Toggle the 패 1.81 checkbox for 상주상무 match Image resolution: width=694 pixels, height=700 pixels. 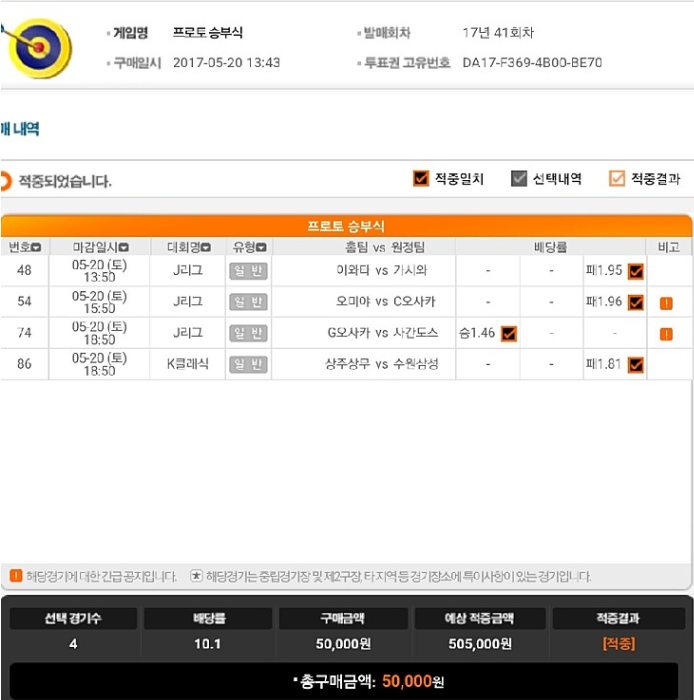coord(636,365)
